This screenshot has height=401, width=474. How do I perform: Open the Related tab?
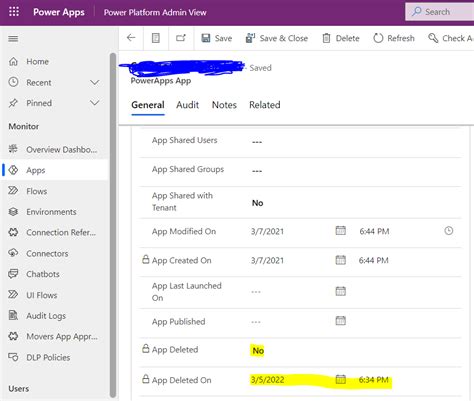pos(265,105)
